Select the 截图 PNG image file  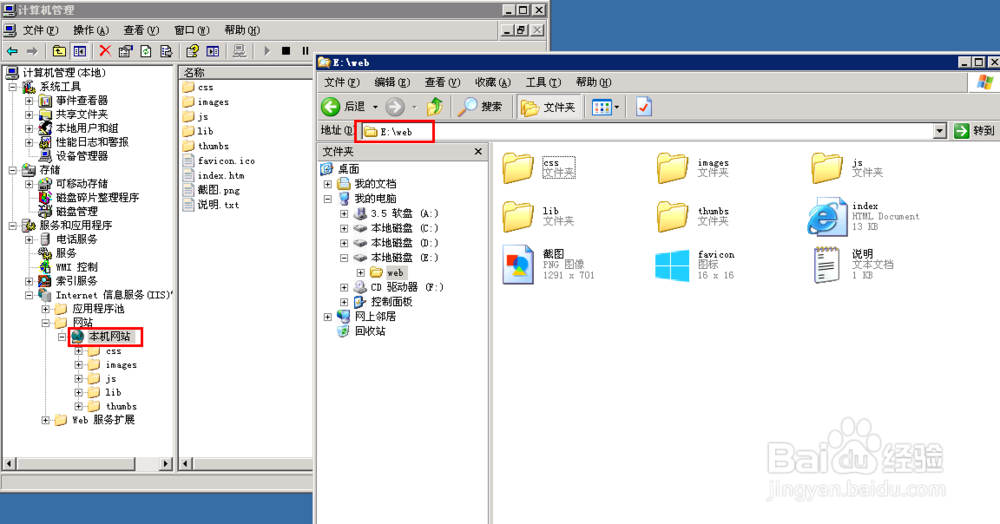[x=548, y=264]
